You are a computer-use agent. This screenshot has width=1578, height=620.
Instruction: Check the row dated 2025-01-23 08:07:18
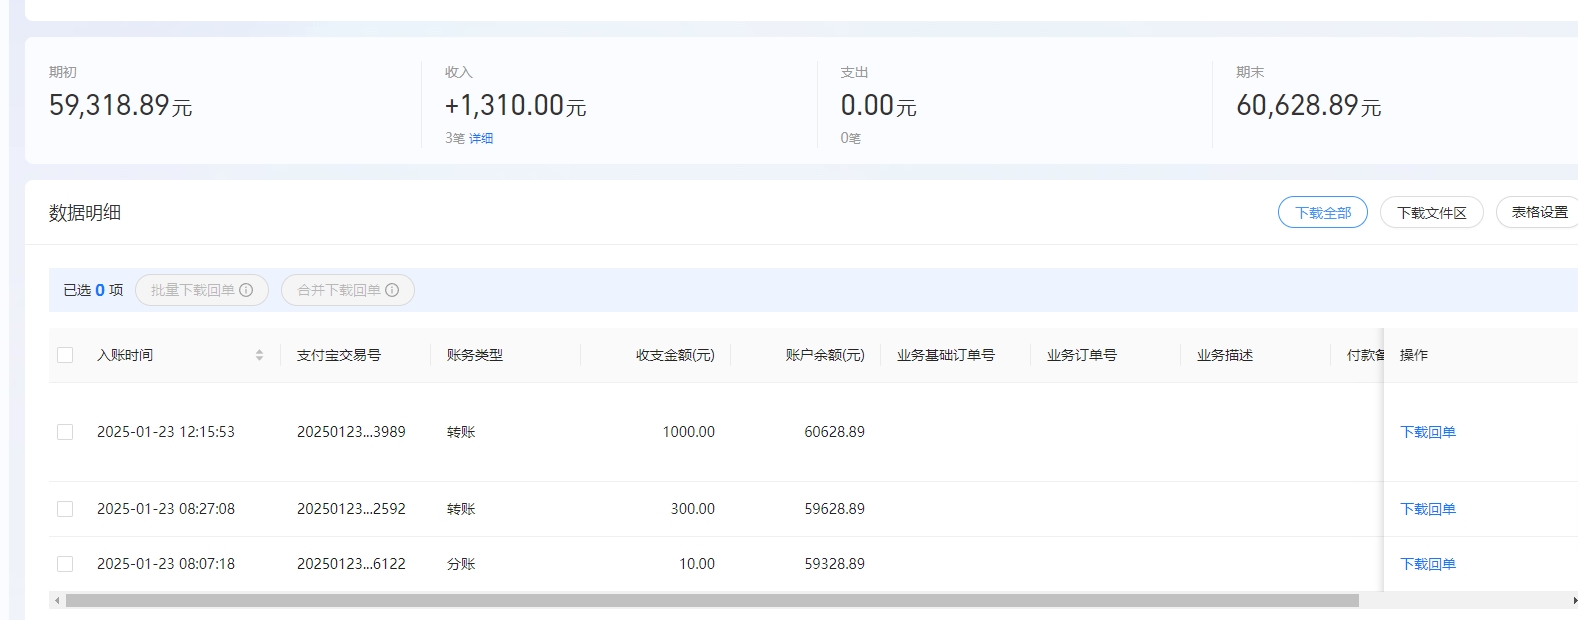[65, 564]
